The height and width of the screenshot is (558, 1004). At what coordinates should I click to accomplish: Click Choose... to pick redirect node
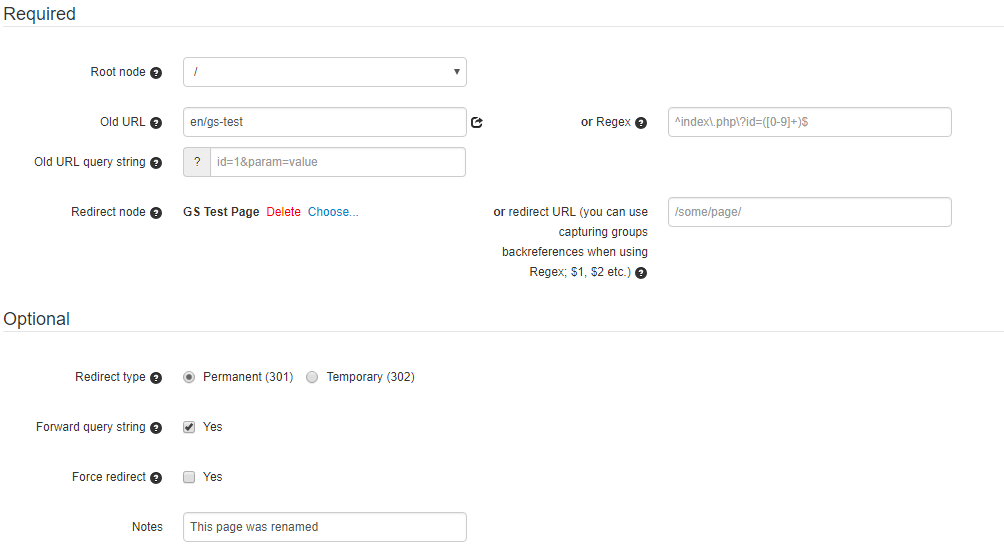[x=333, y=212]
